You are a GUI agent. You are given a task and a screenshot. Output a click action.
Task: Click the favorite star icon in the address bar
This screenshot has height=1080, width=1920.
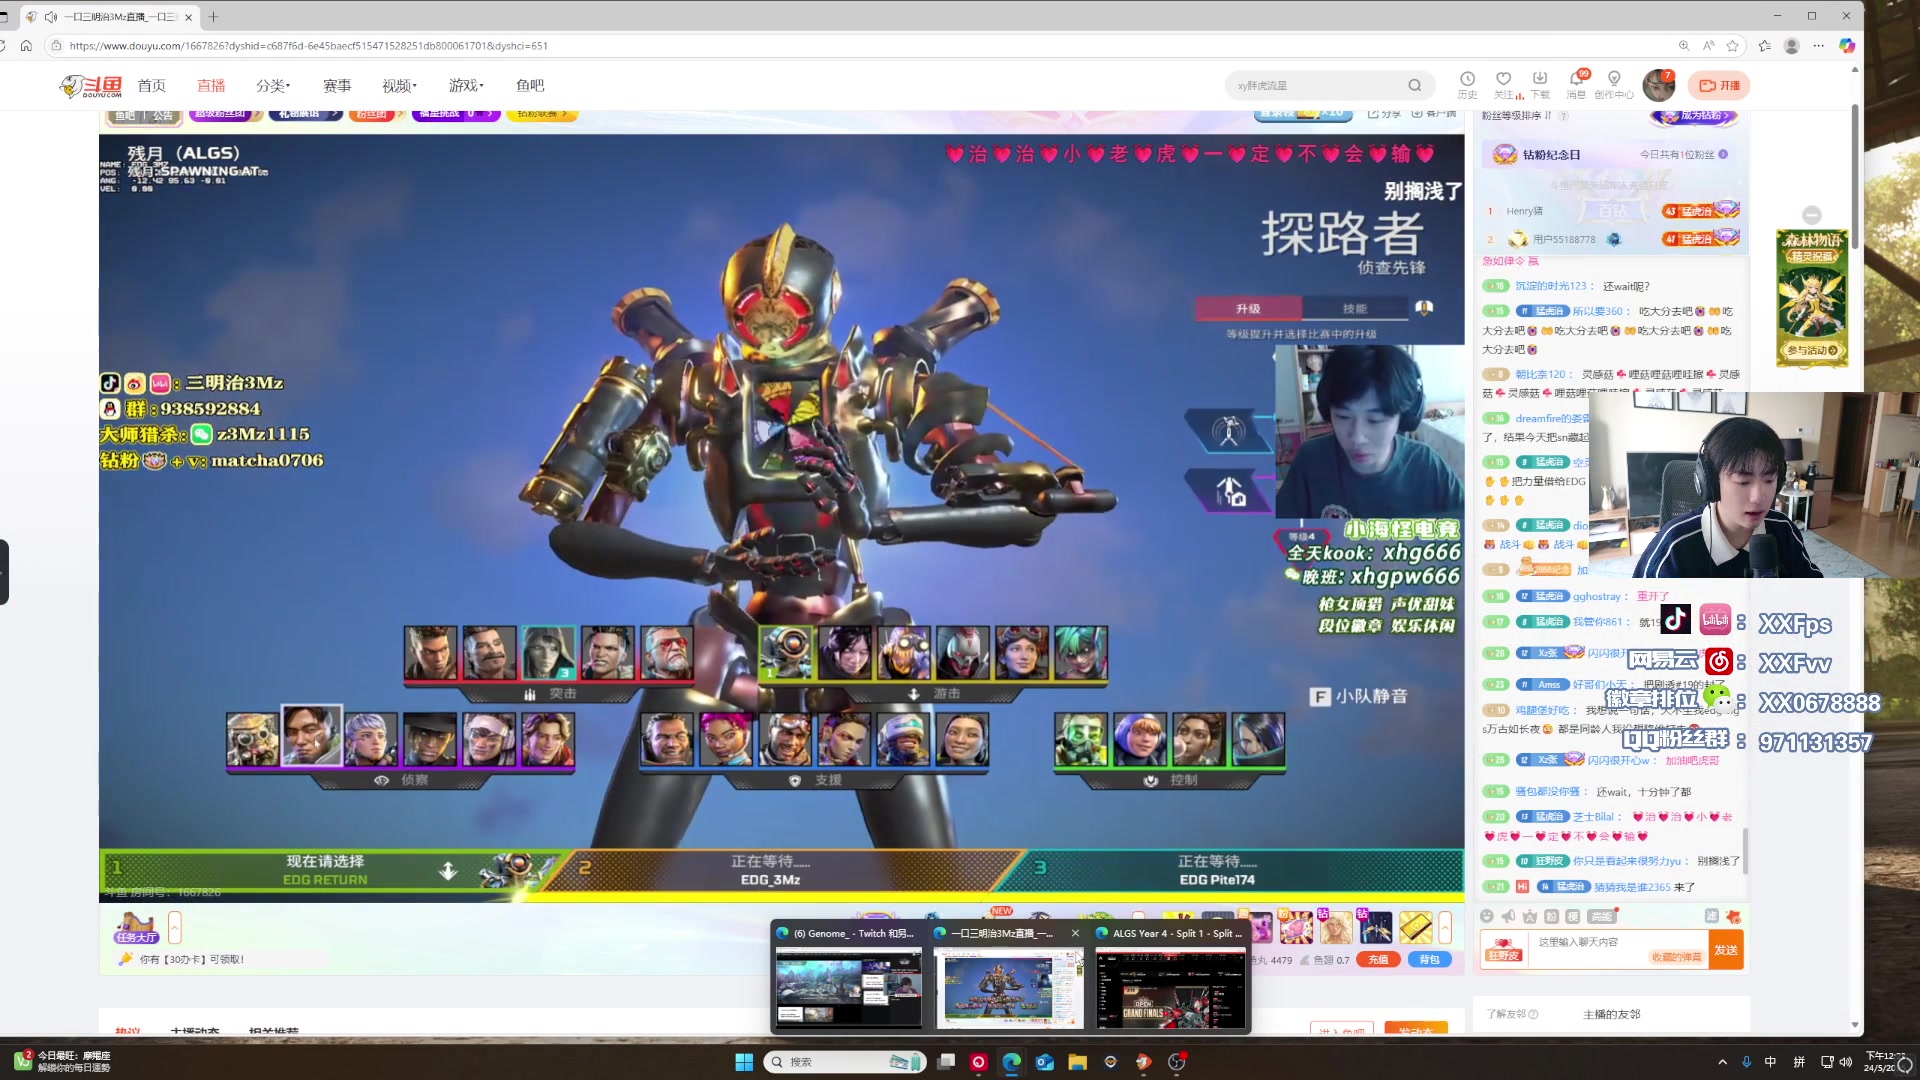tap(1733, 45)
